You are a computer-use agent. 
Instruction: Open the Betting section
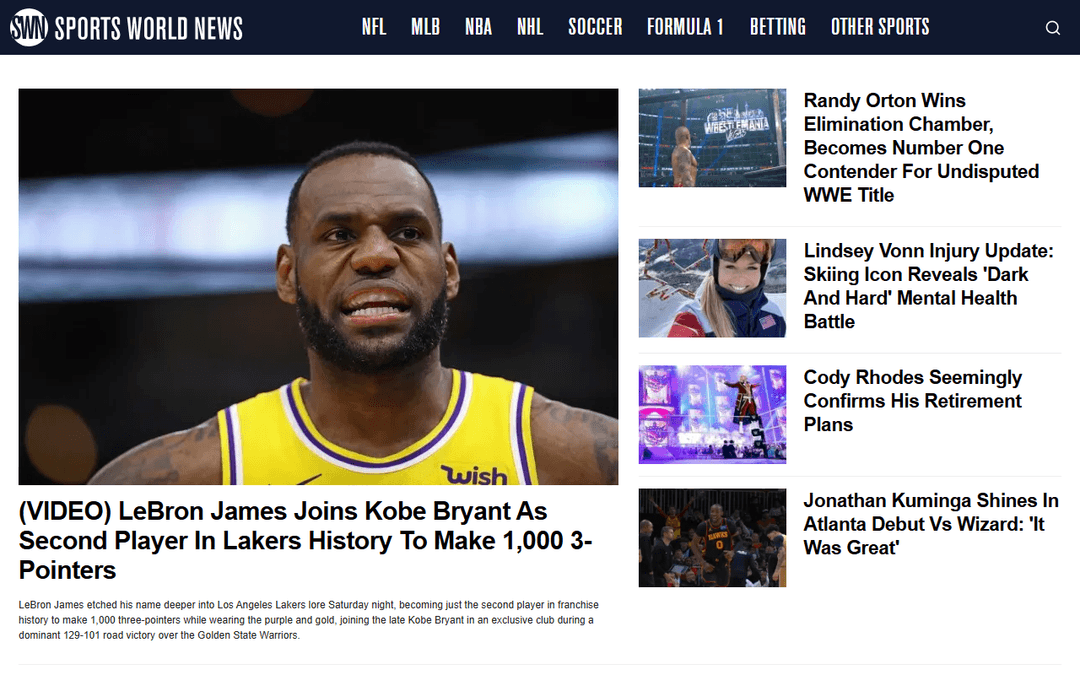click(x=778, y=27)
